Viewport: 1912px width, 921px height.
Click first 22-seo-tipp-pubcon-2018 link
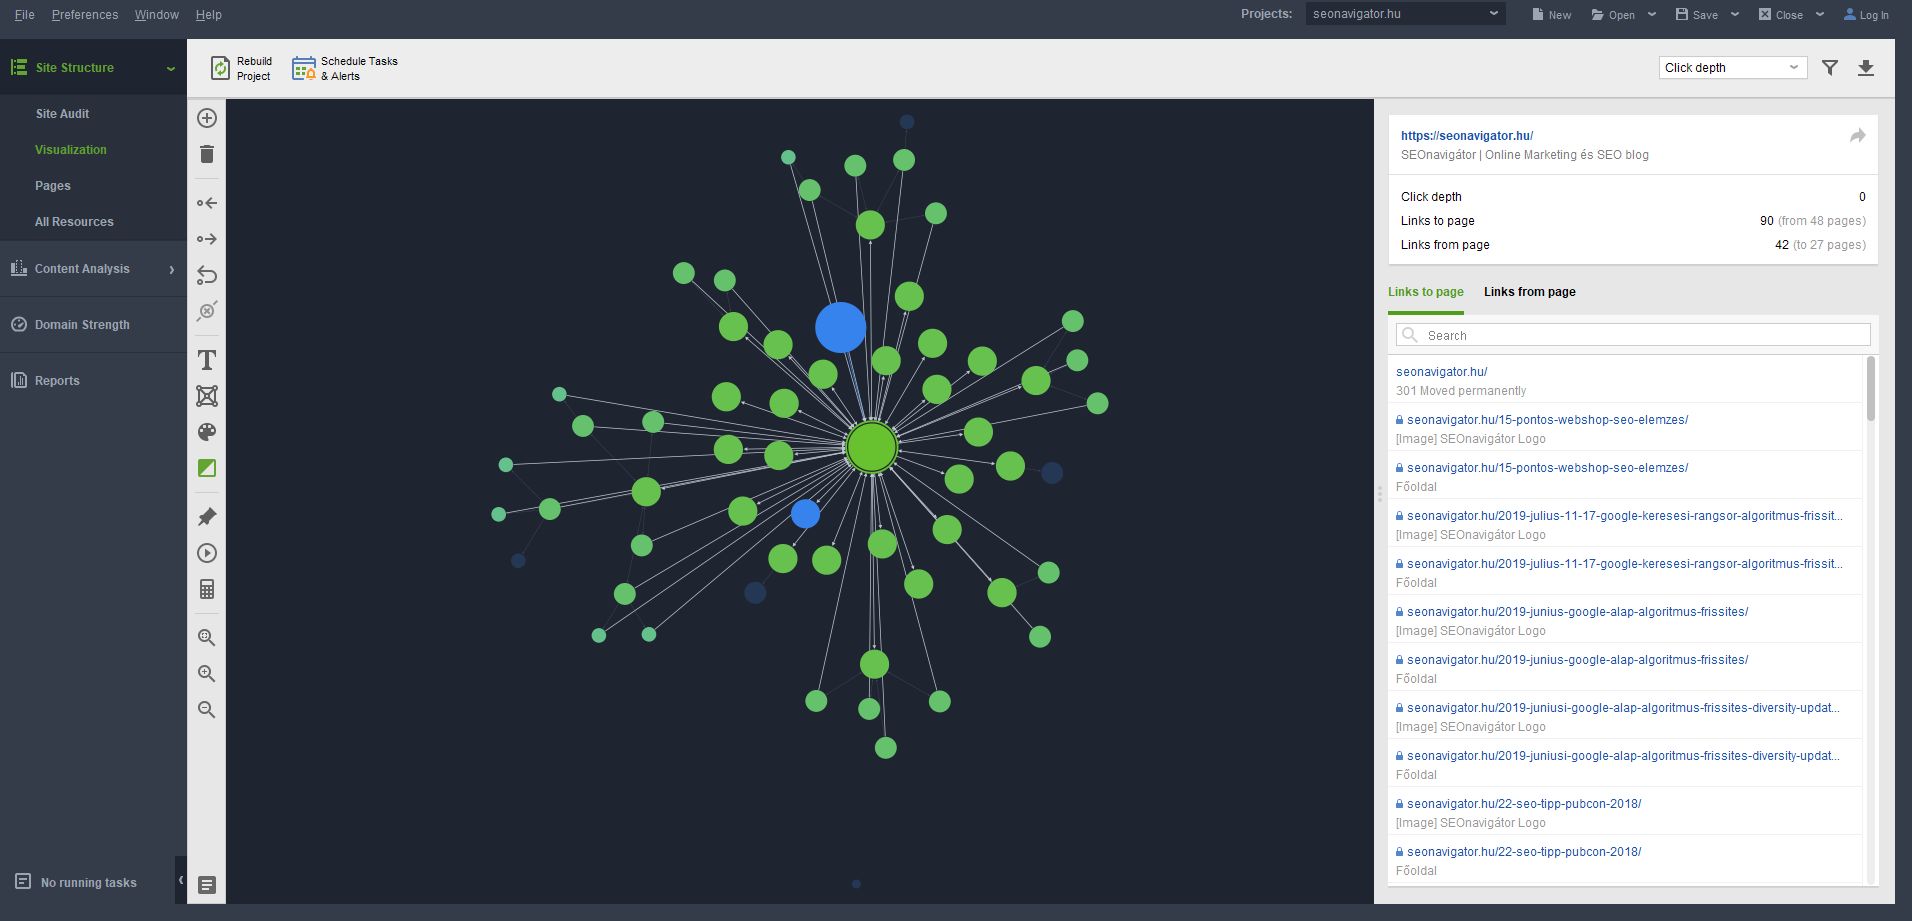pyautogui.click(x=1524, y=804)
